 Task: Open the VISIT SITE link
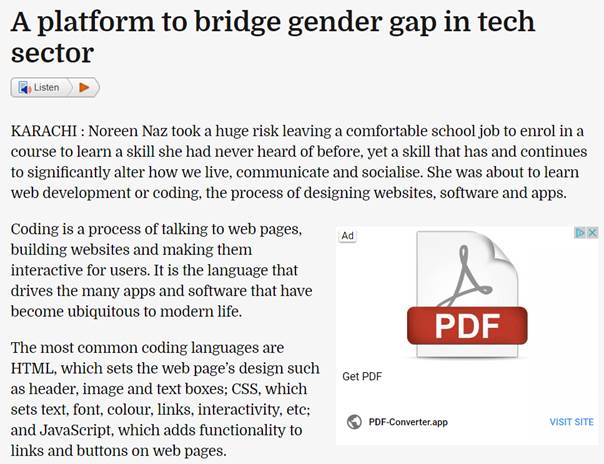point(572,422)
